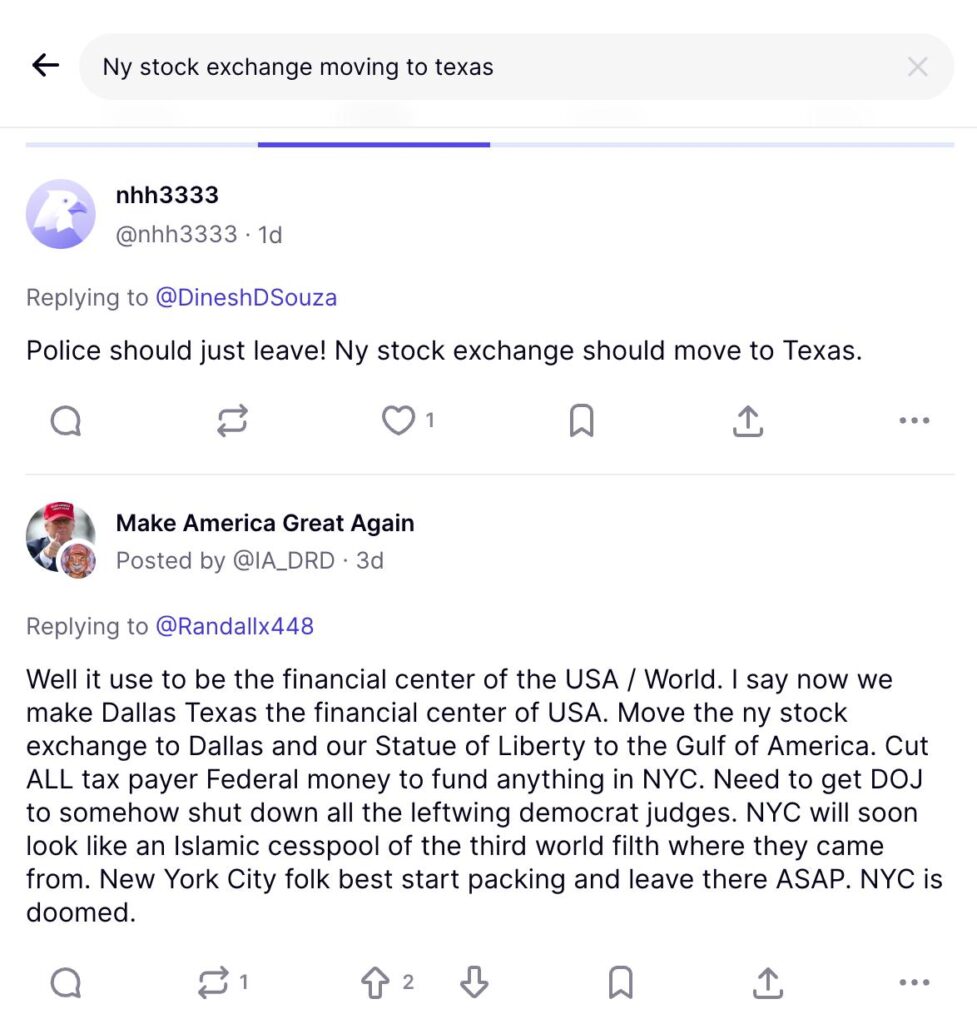Reply to the Make America Great Again post

tap(66, 984)
